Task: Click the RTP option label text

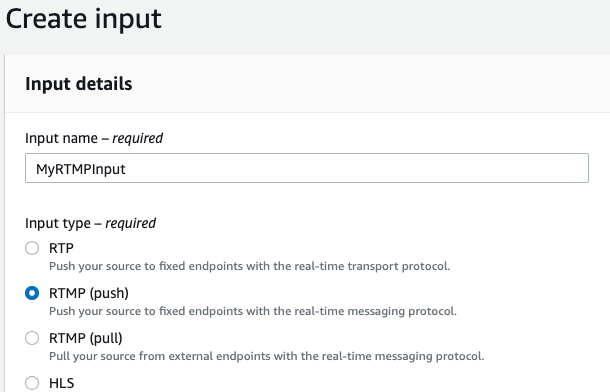Action: [x=61, y=248]
